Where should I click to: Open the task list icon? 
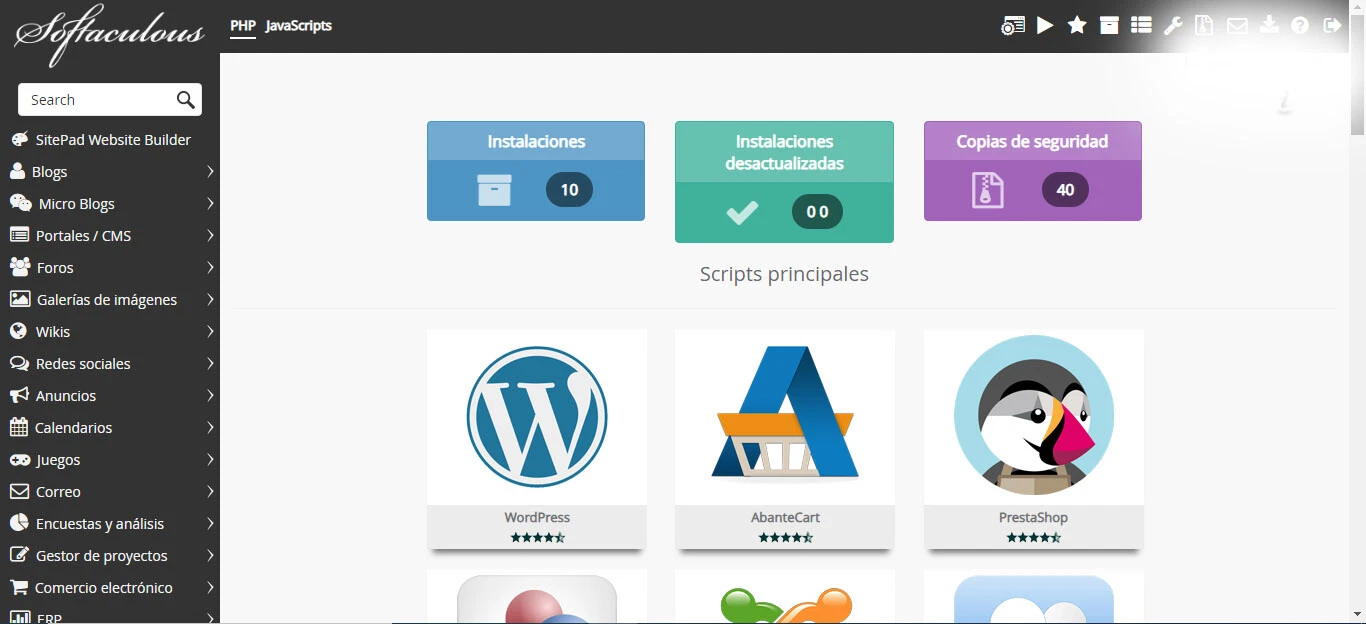pos(1141,25)
